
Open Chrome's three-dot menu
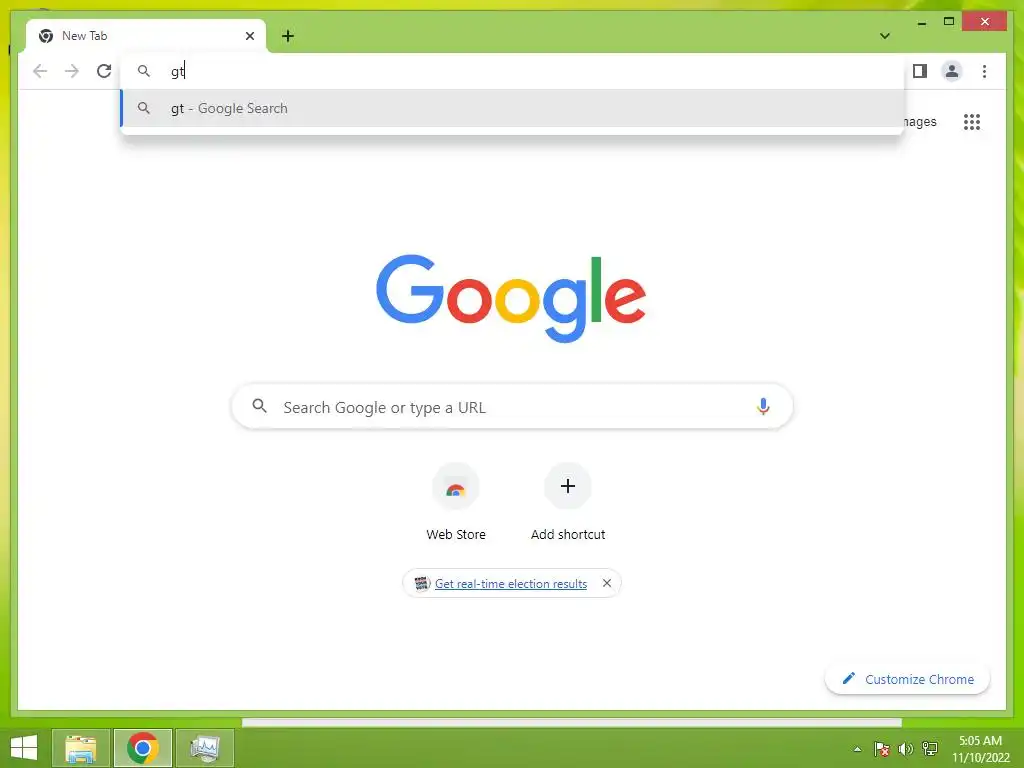(x=984, y=71)
